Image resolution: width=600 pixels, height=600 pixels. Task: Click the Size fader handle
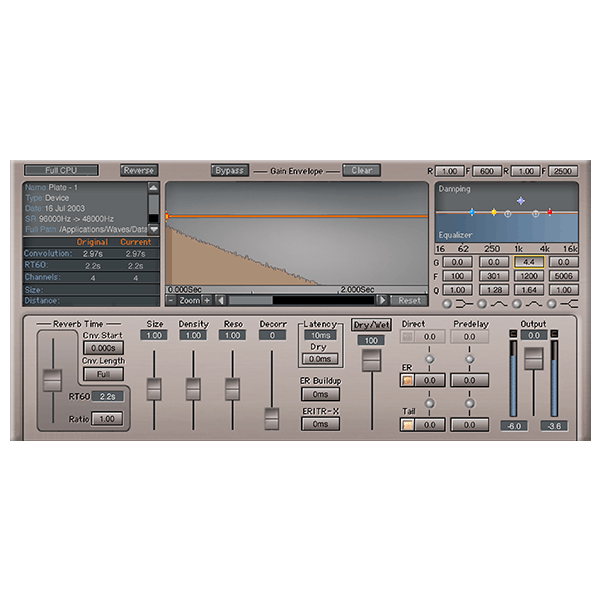coord(154,389)
